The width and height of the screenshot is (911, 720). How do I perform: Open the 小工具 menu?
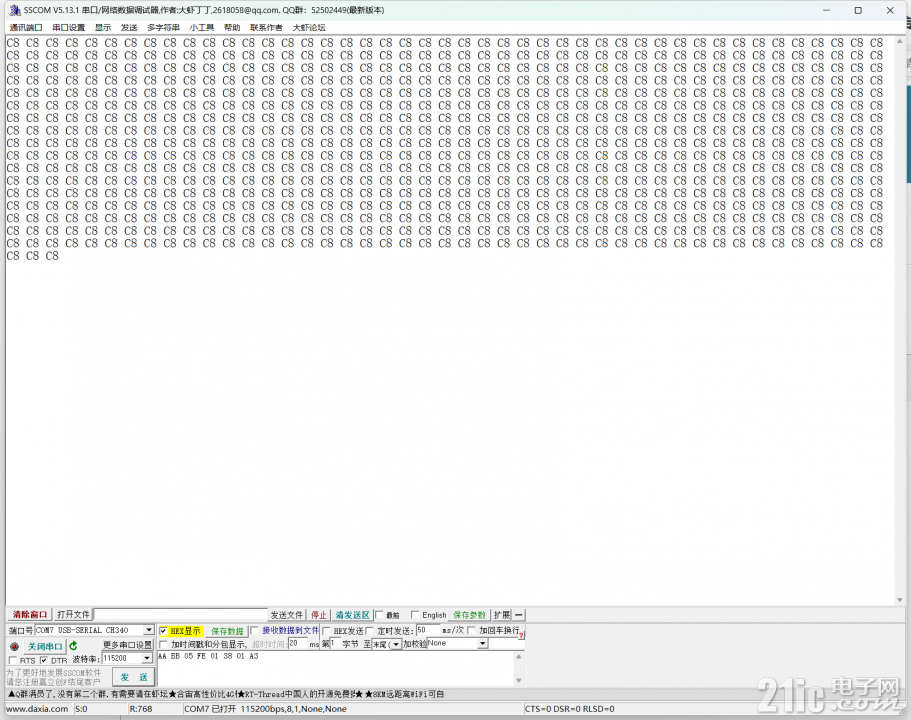[202, 27]
